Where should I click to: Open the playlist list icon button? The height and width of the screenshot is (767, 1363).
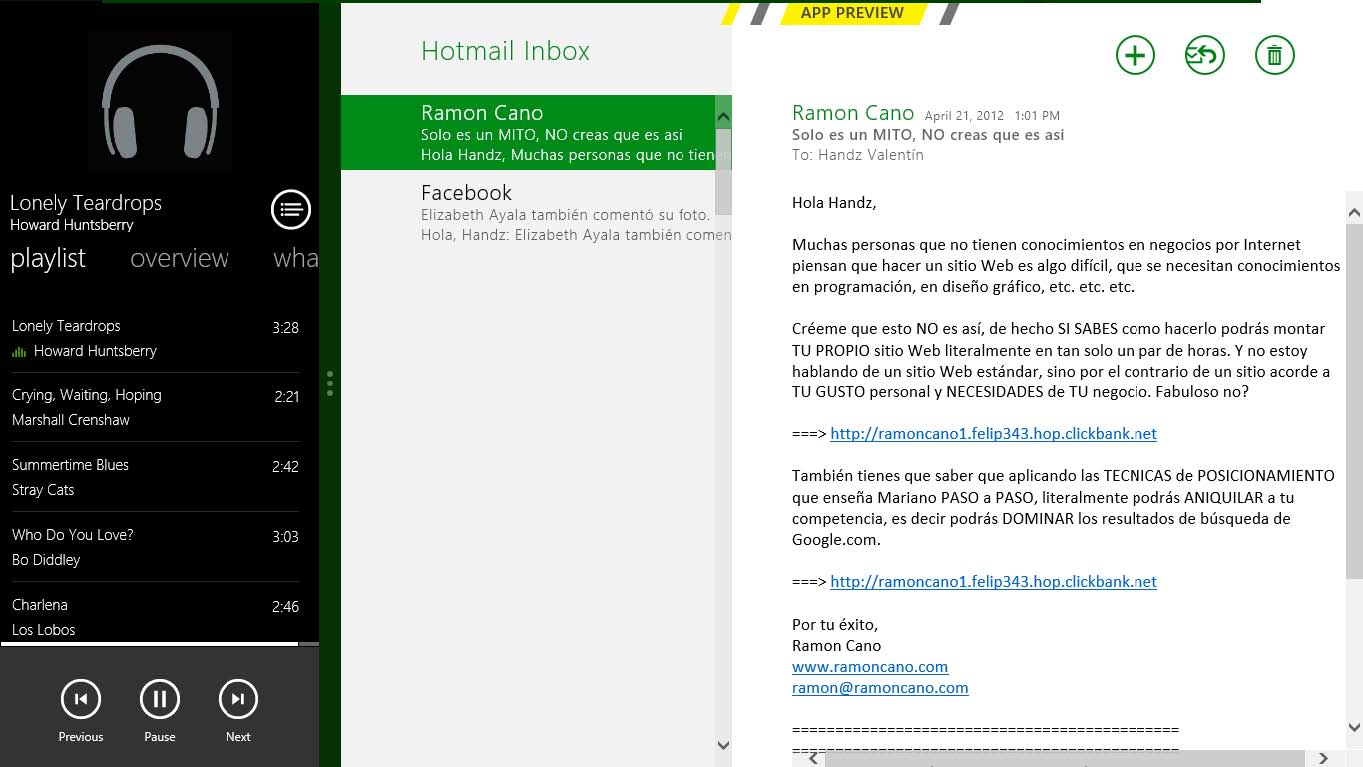291,210
